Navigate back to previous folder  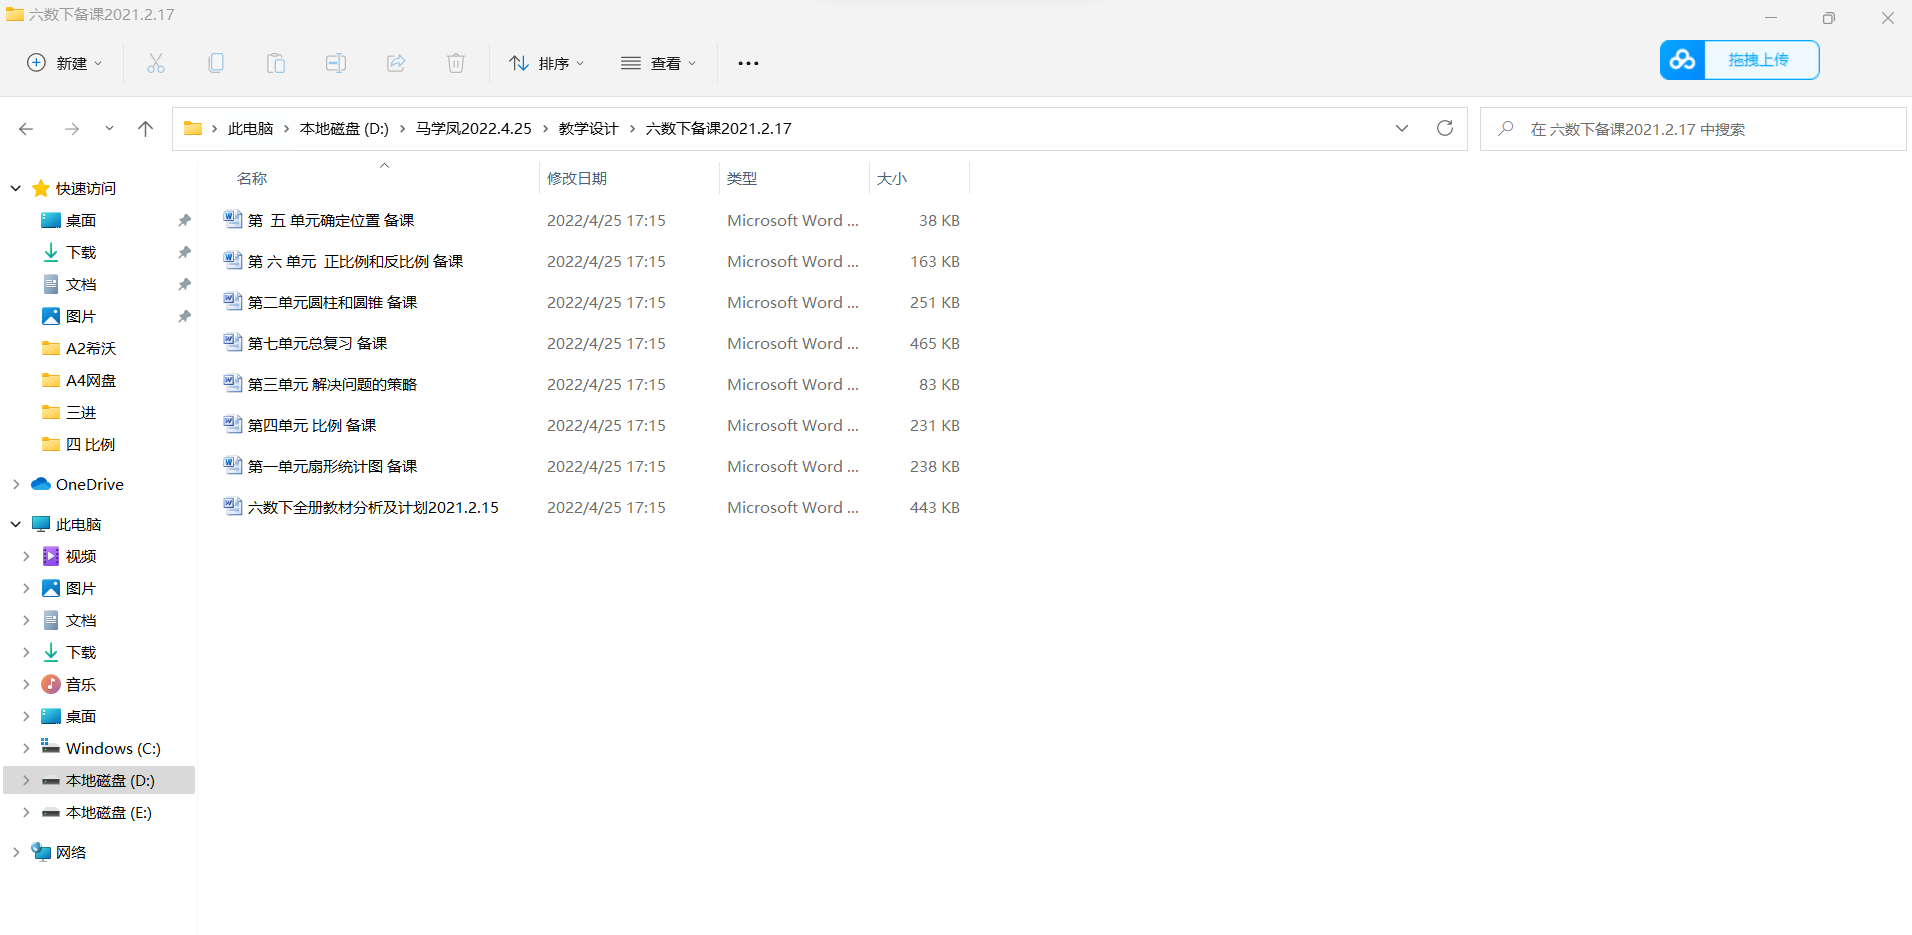[26, 128]
